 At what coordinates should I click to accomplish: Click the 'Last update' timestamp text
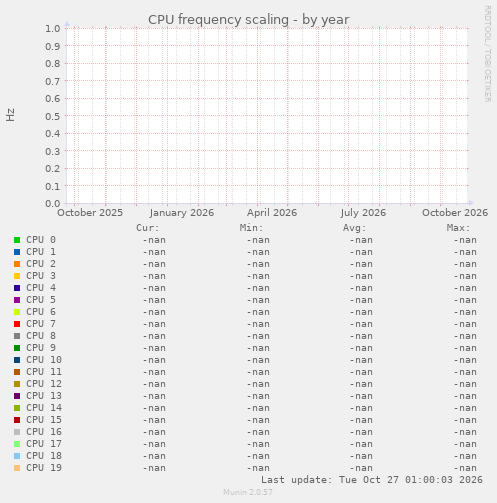[x=372, y=480]
